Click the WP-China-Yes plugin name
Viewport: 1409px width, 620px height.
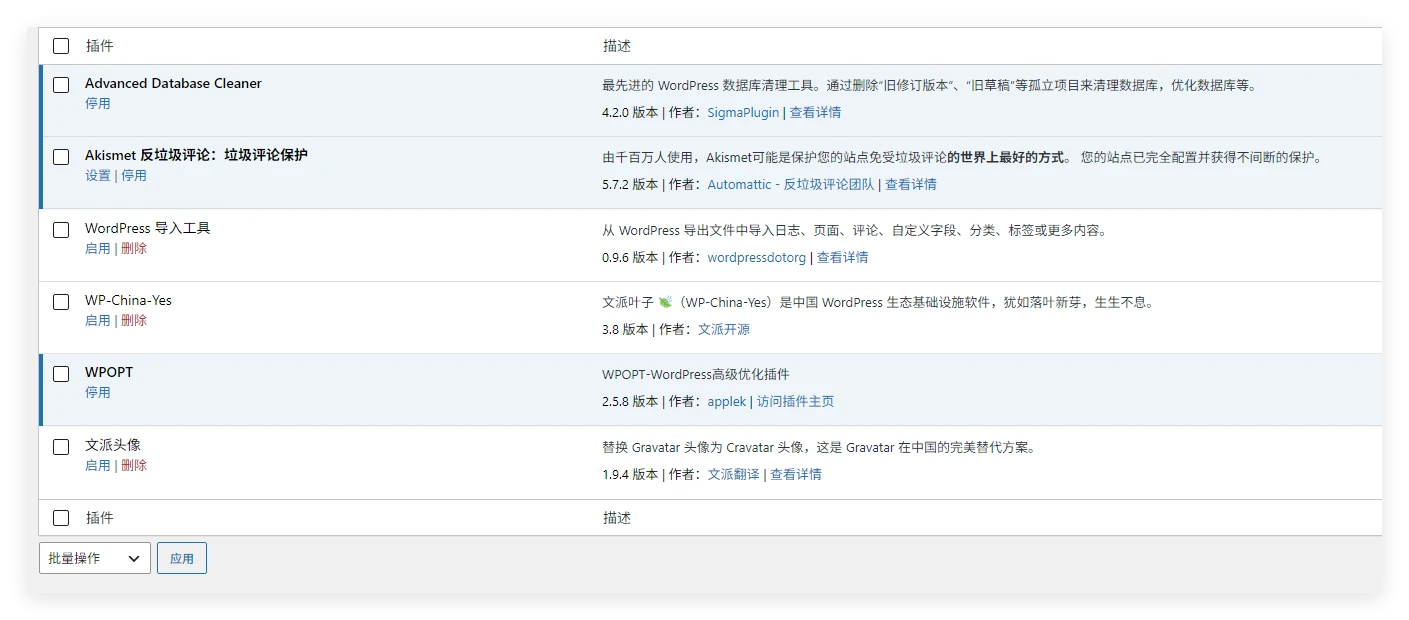[x=128, y=300]
